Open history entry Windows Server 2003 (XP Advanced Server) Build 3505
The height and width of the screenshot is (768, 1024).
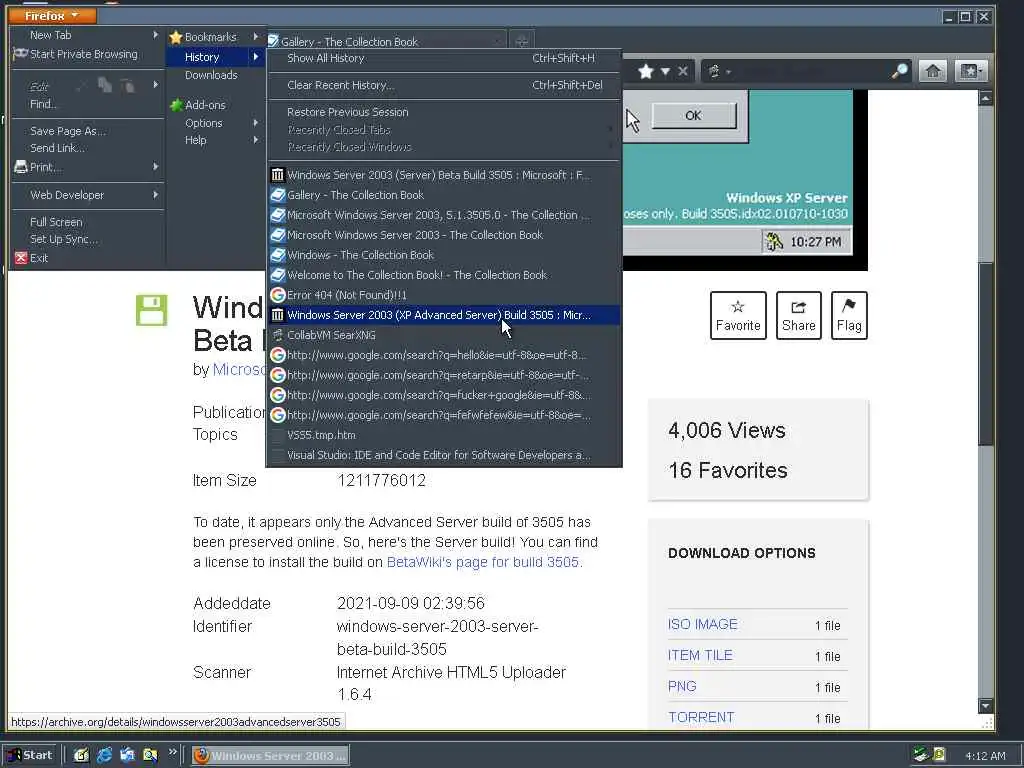[x=444, y=315]
